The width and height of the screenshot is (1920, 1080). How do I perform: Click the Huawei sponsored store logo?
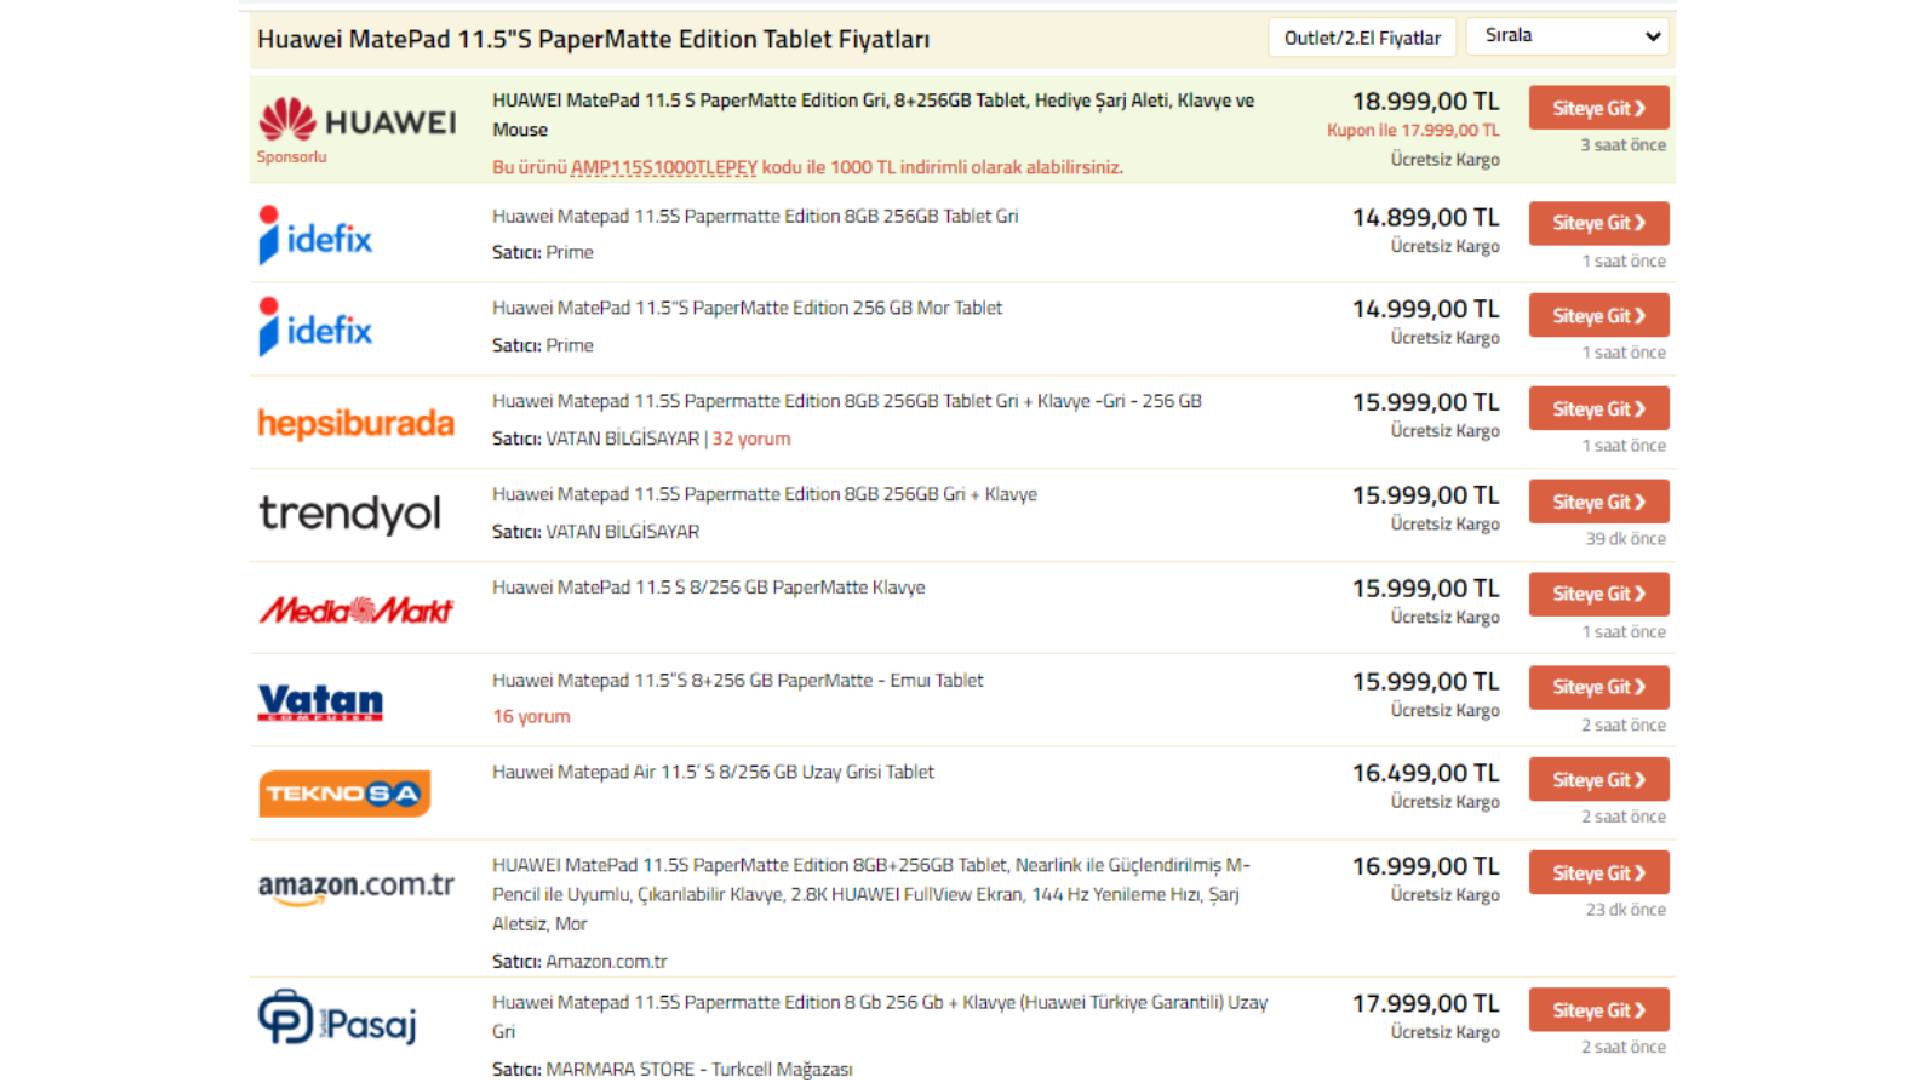pos(357,120)
